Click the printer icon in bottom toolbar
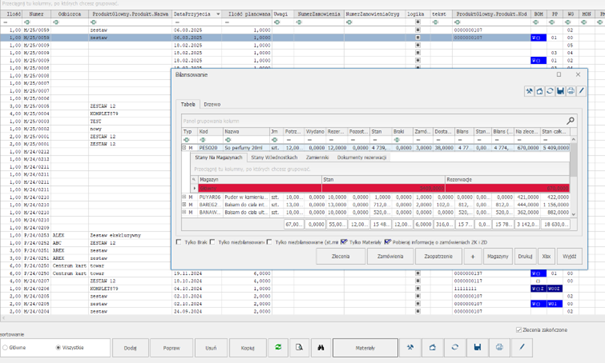The width and height of the screenshot is (605, 363). (x=499, y=348)
